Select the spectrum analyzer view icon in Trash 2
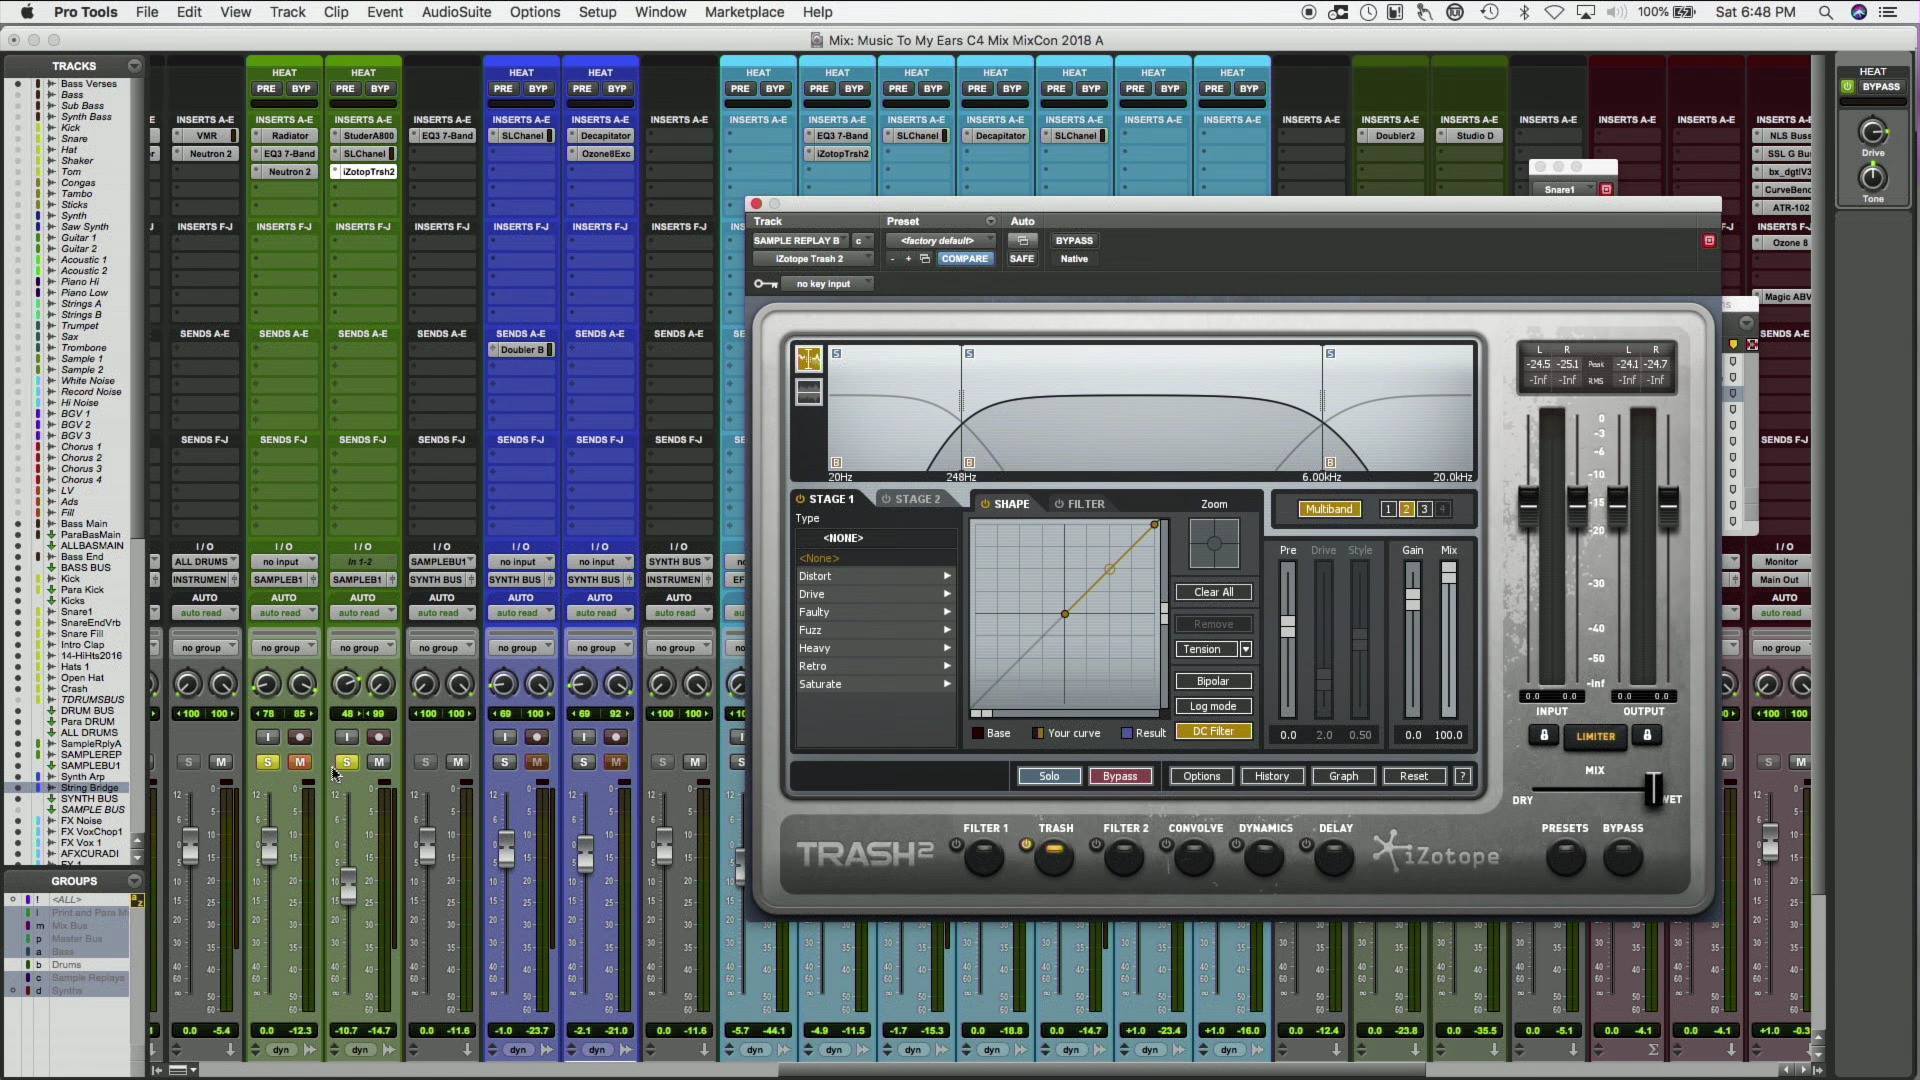Viewport: 1920px width, 1080px height. (808, 359)
